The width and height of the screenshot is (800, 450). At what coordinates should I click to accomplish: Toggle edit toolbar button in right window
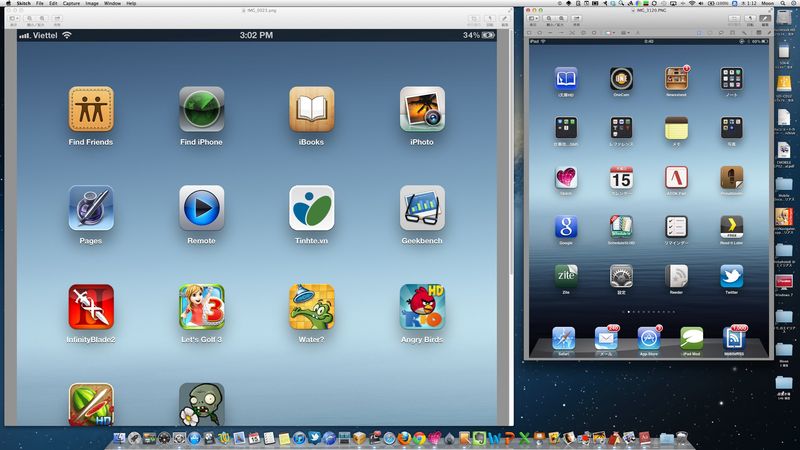pyautogui.click(x=764, y=18)
